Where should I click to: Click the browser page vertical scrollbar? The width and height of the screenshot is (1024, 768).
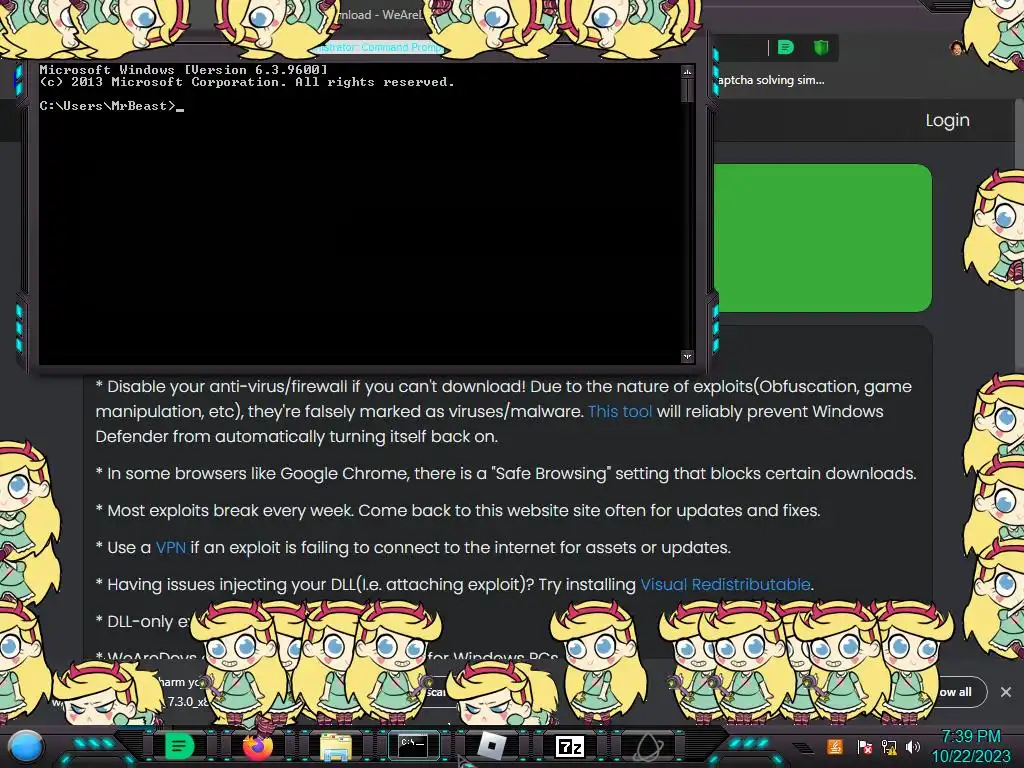click(x=1019, y=235)
